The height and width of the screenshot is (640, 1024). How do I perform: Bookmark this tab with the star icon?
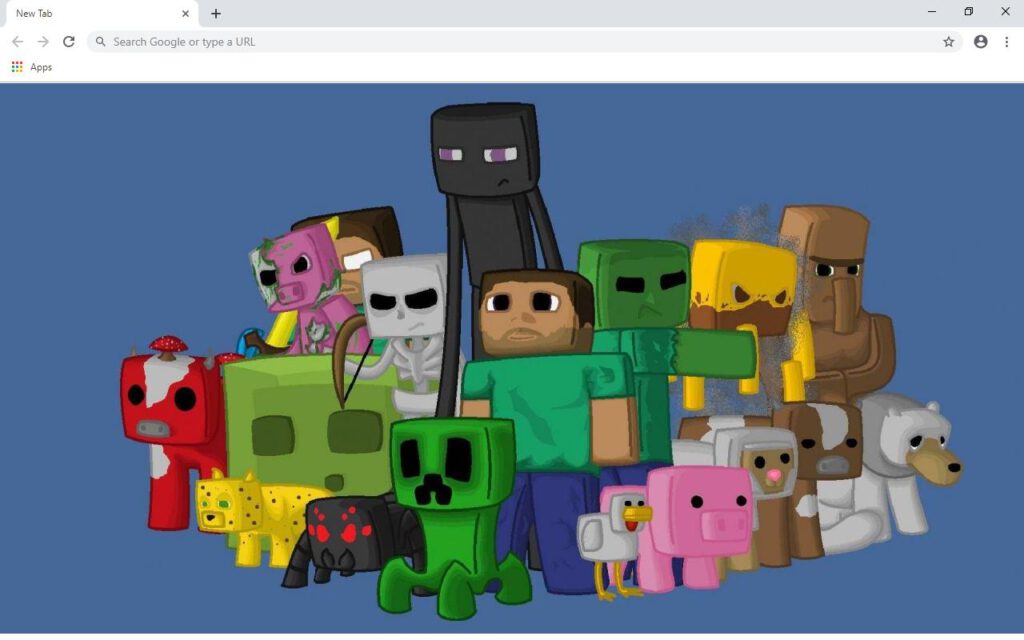[948, 42]
